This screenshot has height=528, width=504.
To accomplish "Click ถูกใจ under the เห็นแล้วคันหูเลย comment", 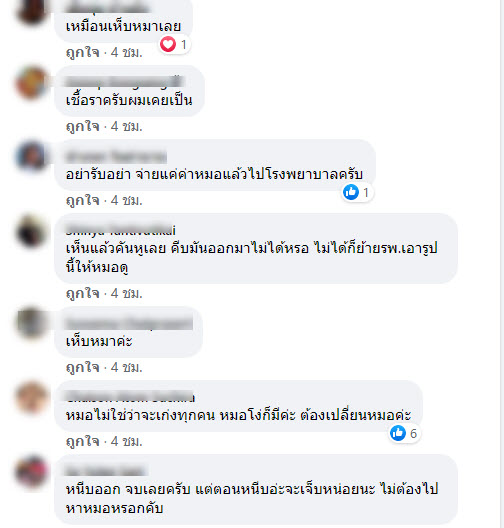I will point(82,294).
